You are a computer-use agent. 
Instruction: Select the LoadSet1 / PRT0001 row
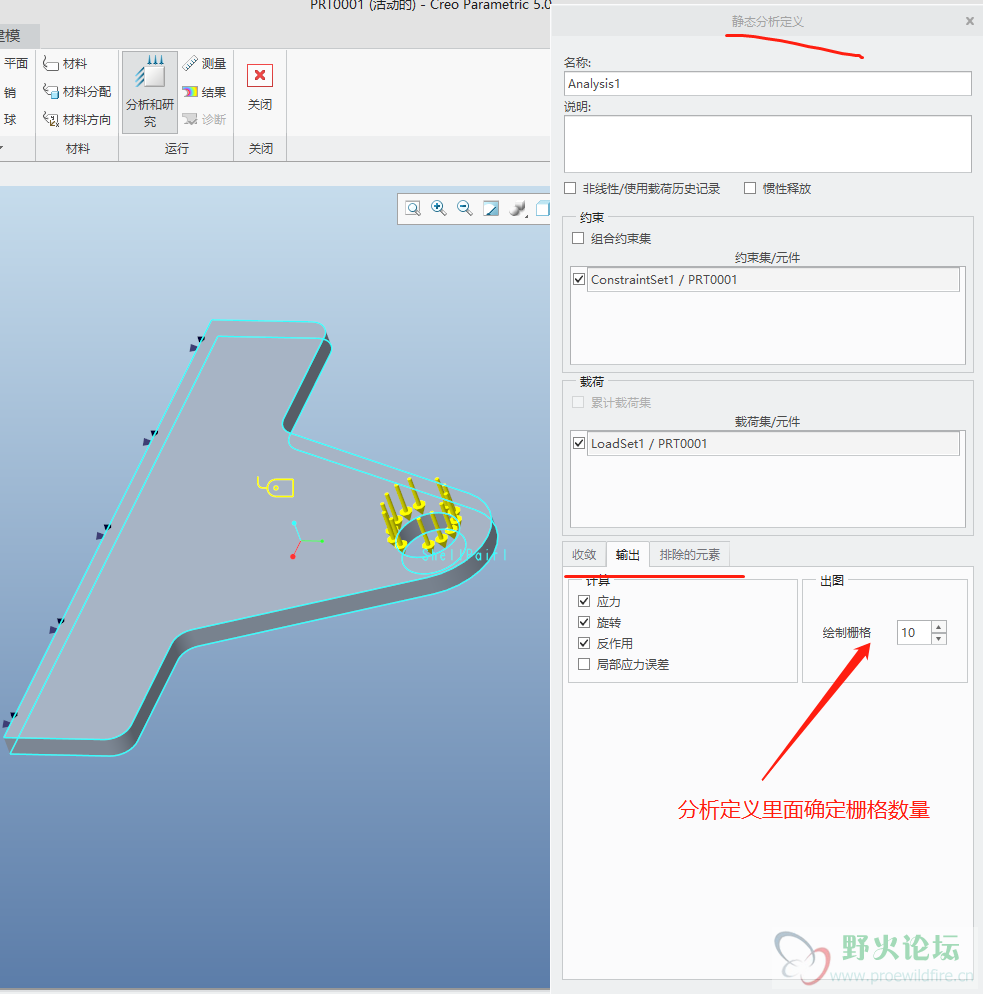[773, 444]
